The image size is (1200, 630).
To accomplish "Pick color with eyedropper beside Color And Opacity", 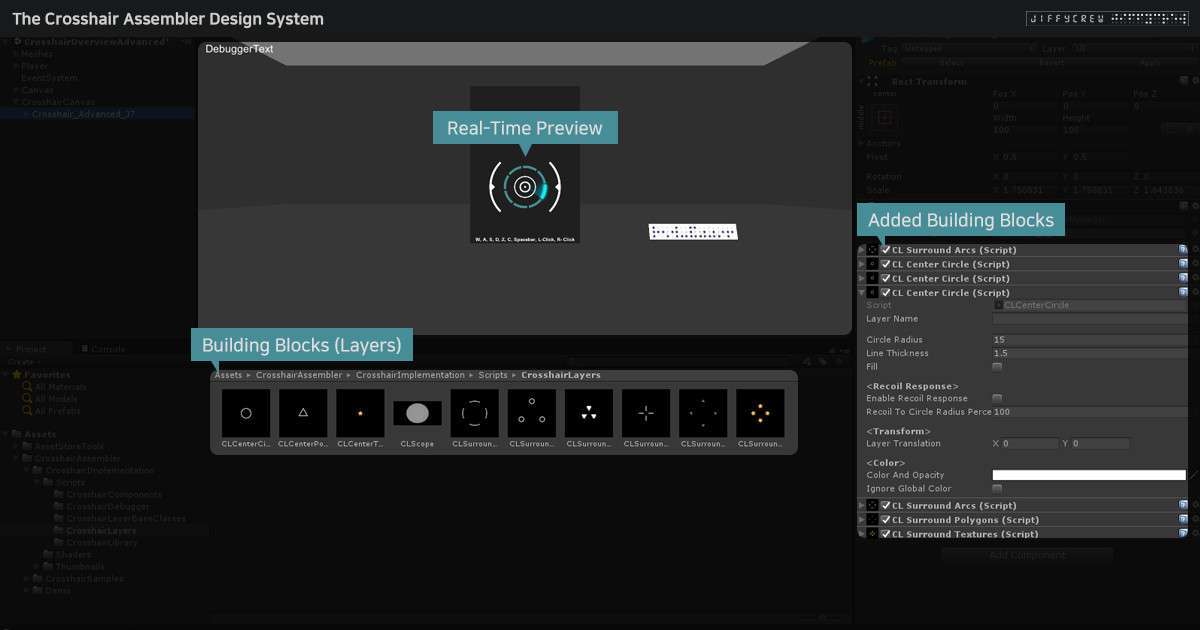I will click(x=1193, y=475).
